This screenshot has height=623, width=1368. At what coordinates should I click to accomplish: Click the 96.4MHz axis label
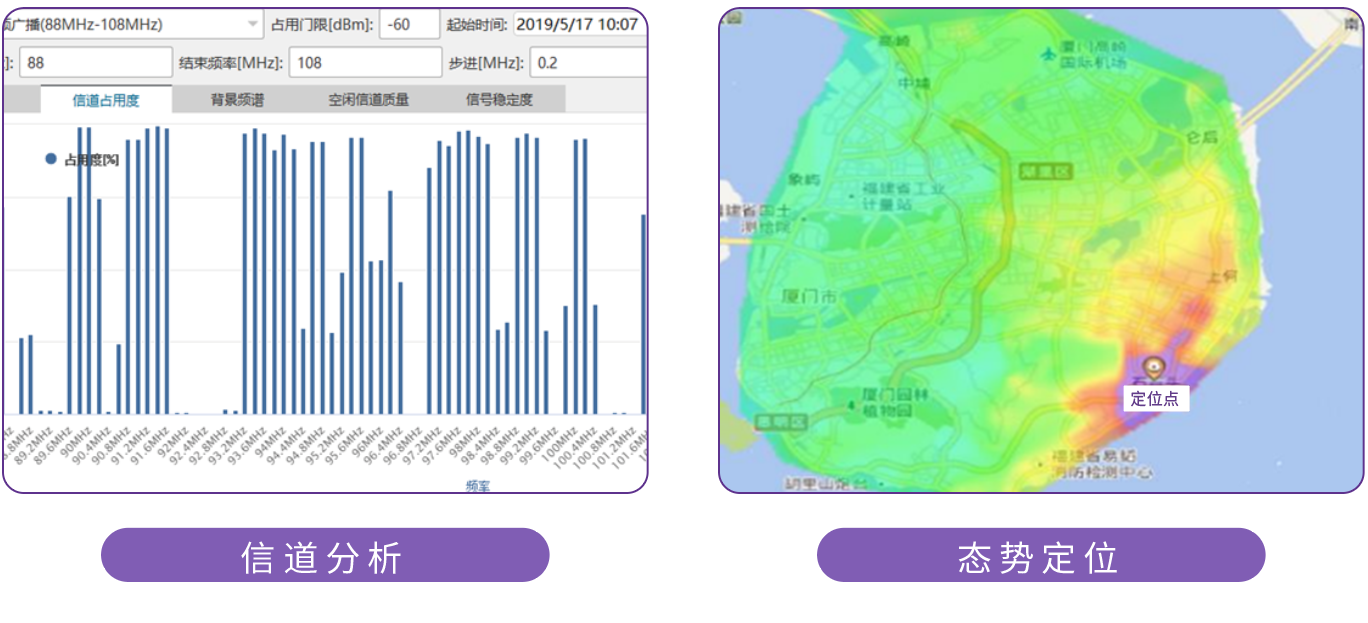tap(384, 445)
